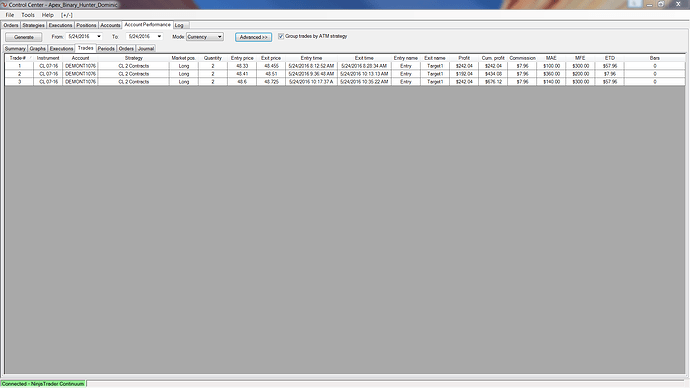Click the Entry time column header
This screenshot has width=690, height=388.
coord(311,58)
